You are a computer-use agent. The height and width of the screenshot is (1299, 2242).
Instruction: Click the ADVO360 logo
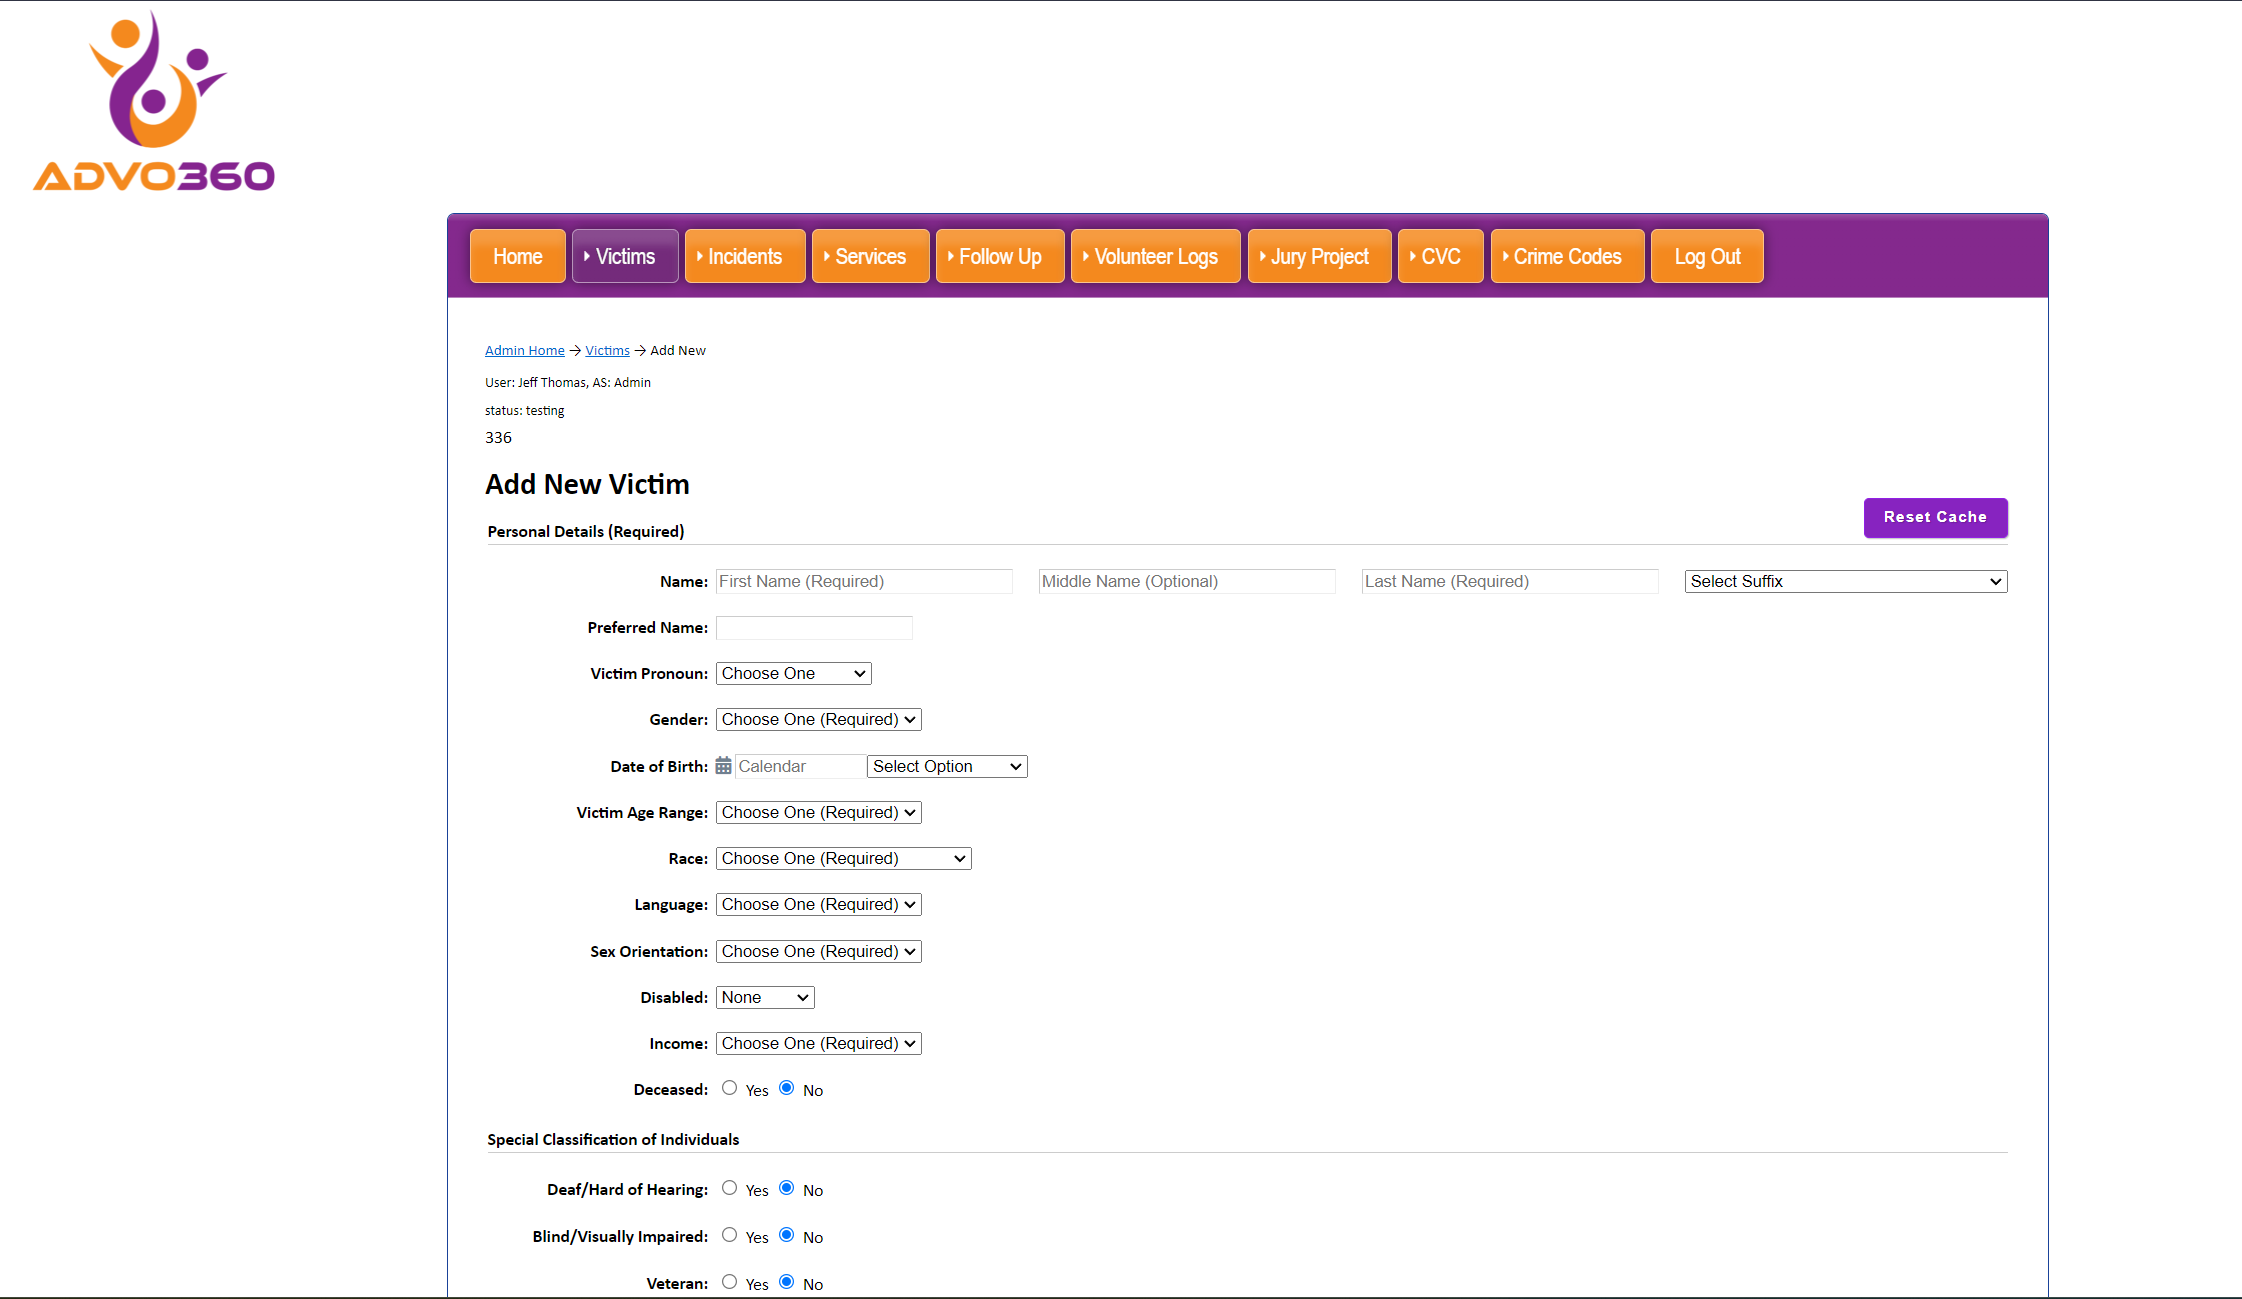153,100
